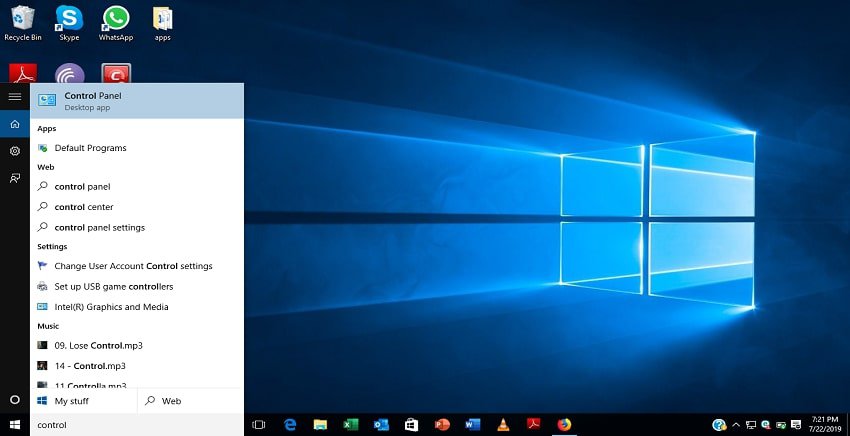Launch Microsoft Edge from the taskbar

point(290,425)
